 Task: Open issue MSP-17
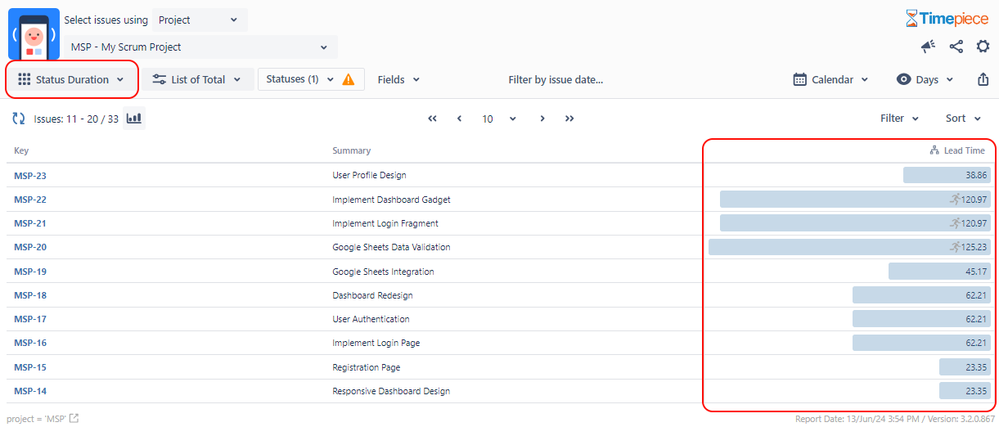30,319
